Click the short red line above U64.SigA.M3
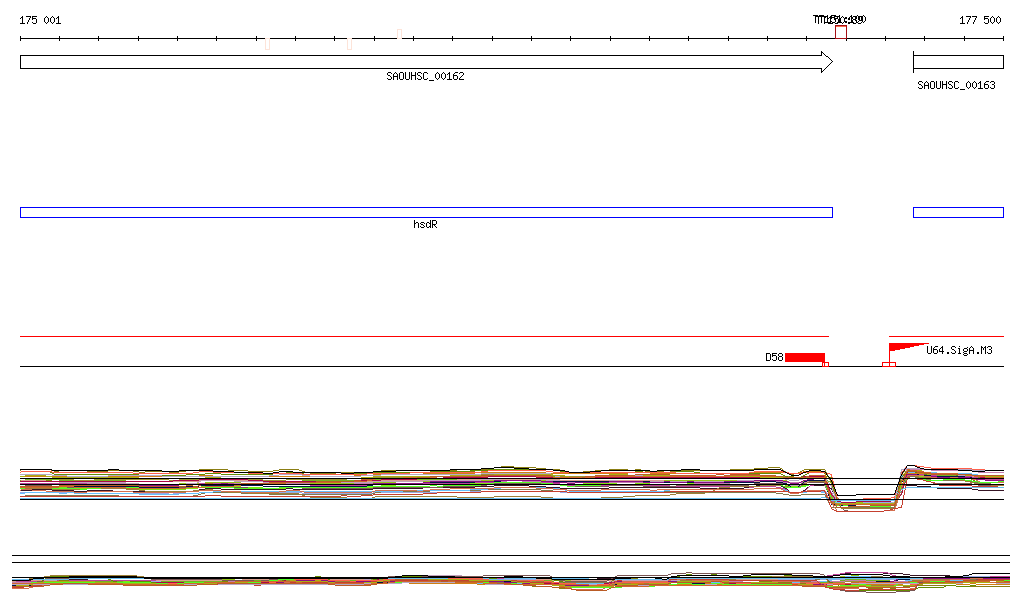1024x611 pixels. pos(945,337)
